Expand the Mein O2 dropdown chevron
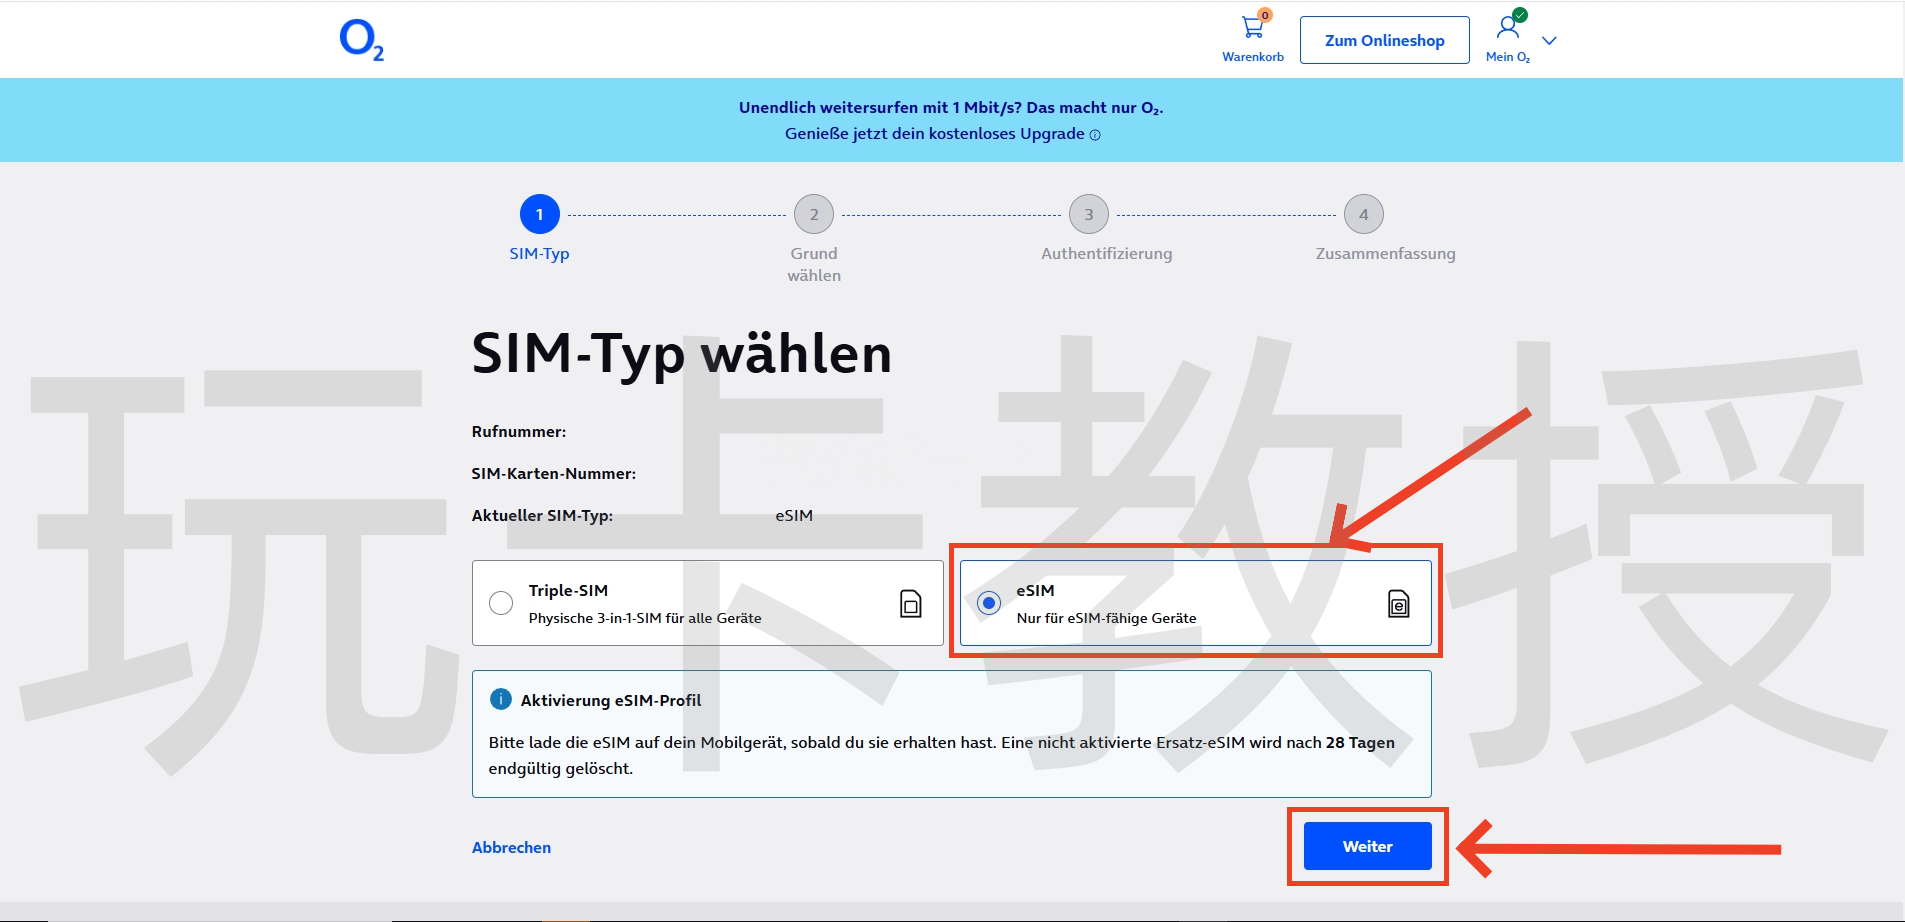The height and width of the screenshot is (922, 1905). click(x=1550, y=41)
